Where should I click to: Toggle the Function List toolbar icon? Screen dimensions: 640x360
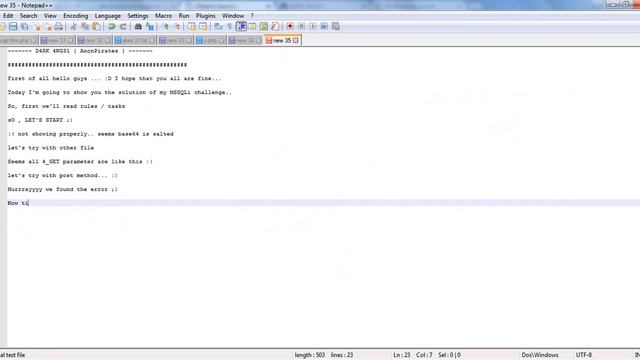(x=275, y=27)
